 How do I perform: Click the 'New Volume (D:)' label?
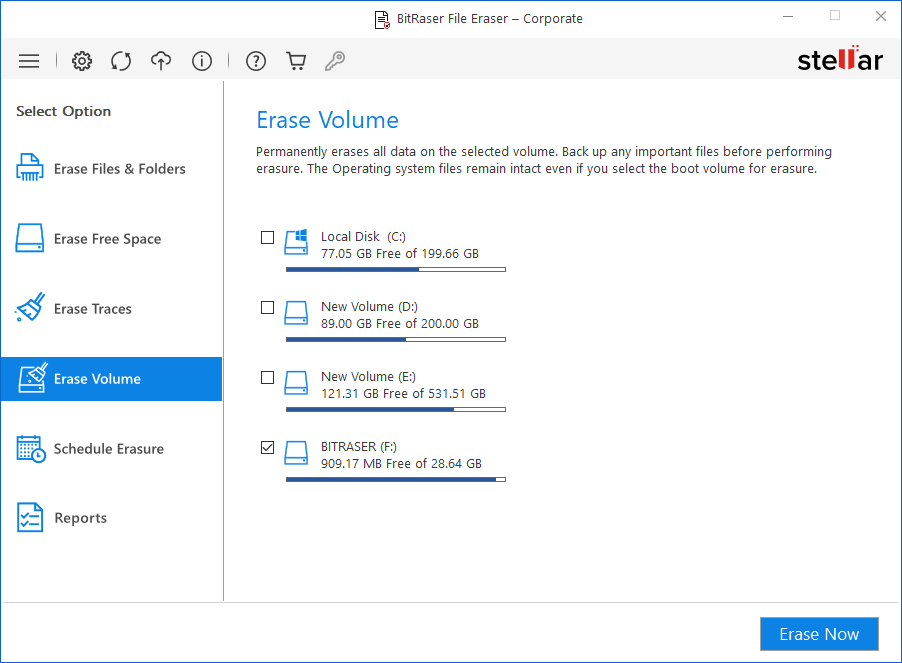[369, 306]
